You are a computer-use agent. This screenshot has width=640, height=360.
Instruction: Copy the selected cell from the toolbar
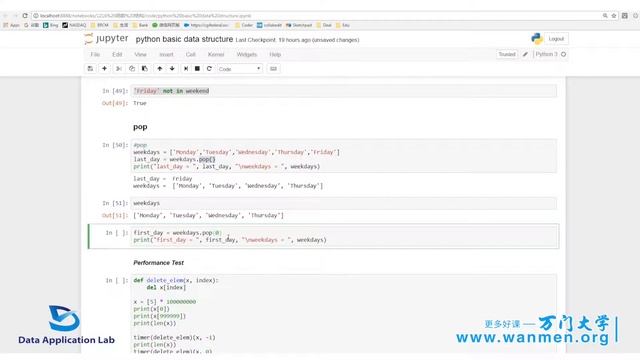click(x=132, y=69)
